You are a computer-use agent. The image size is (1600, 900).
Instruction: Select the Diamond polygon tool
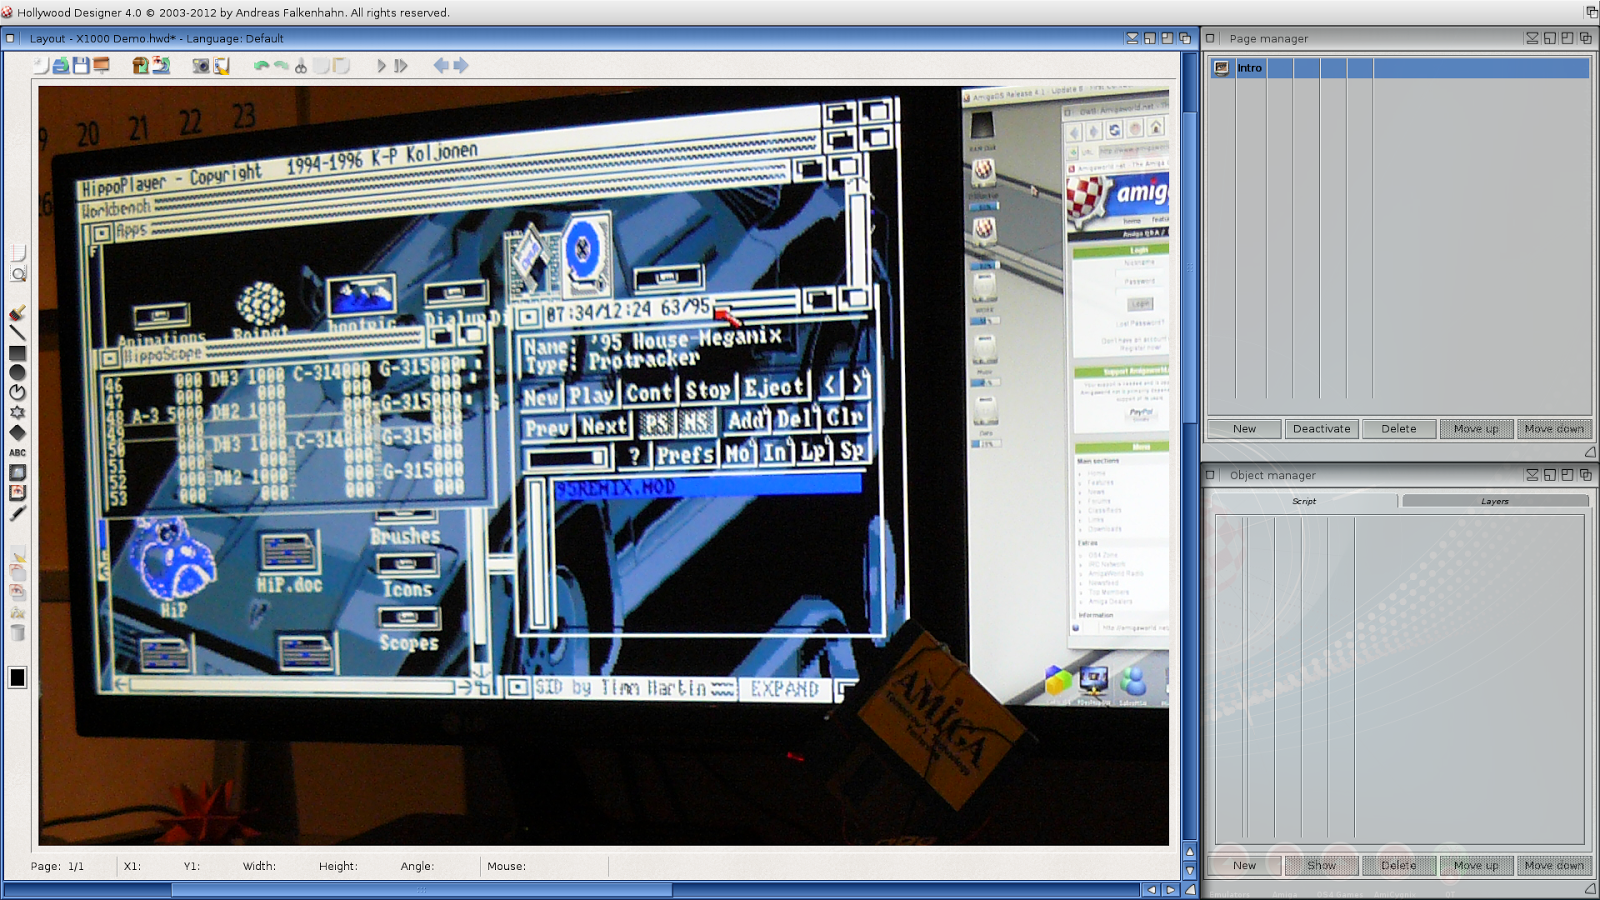[17, 433]
